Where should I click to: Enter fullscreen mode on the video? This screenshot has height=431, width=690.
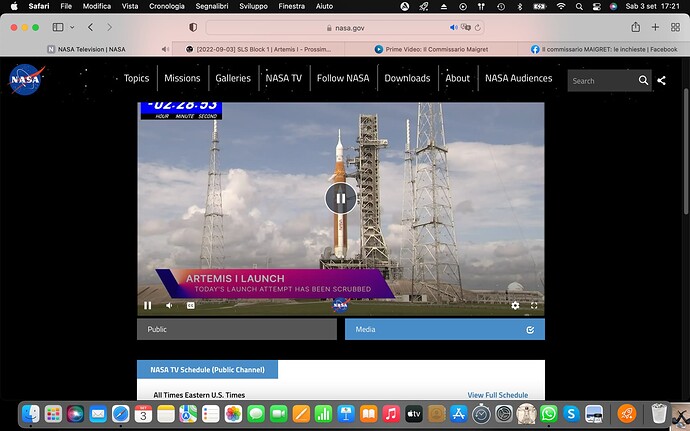[534, 305]
